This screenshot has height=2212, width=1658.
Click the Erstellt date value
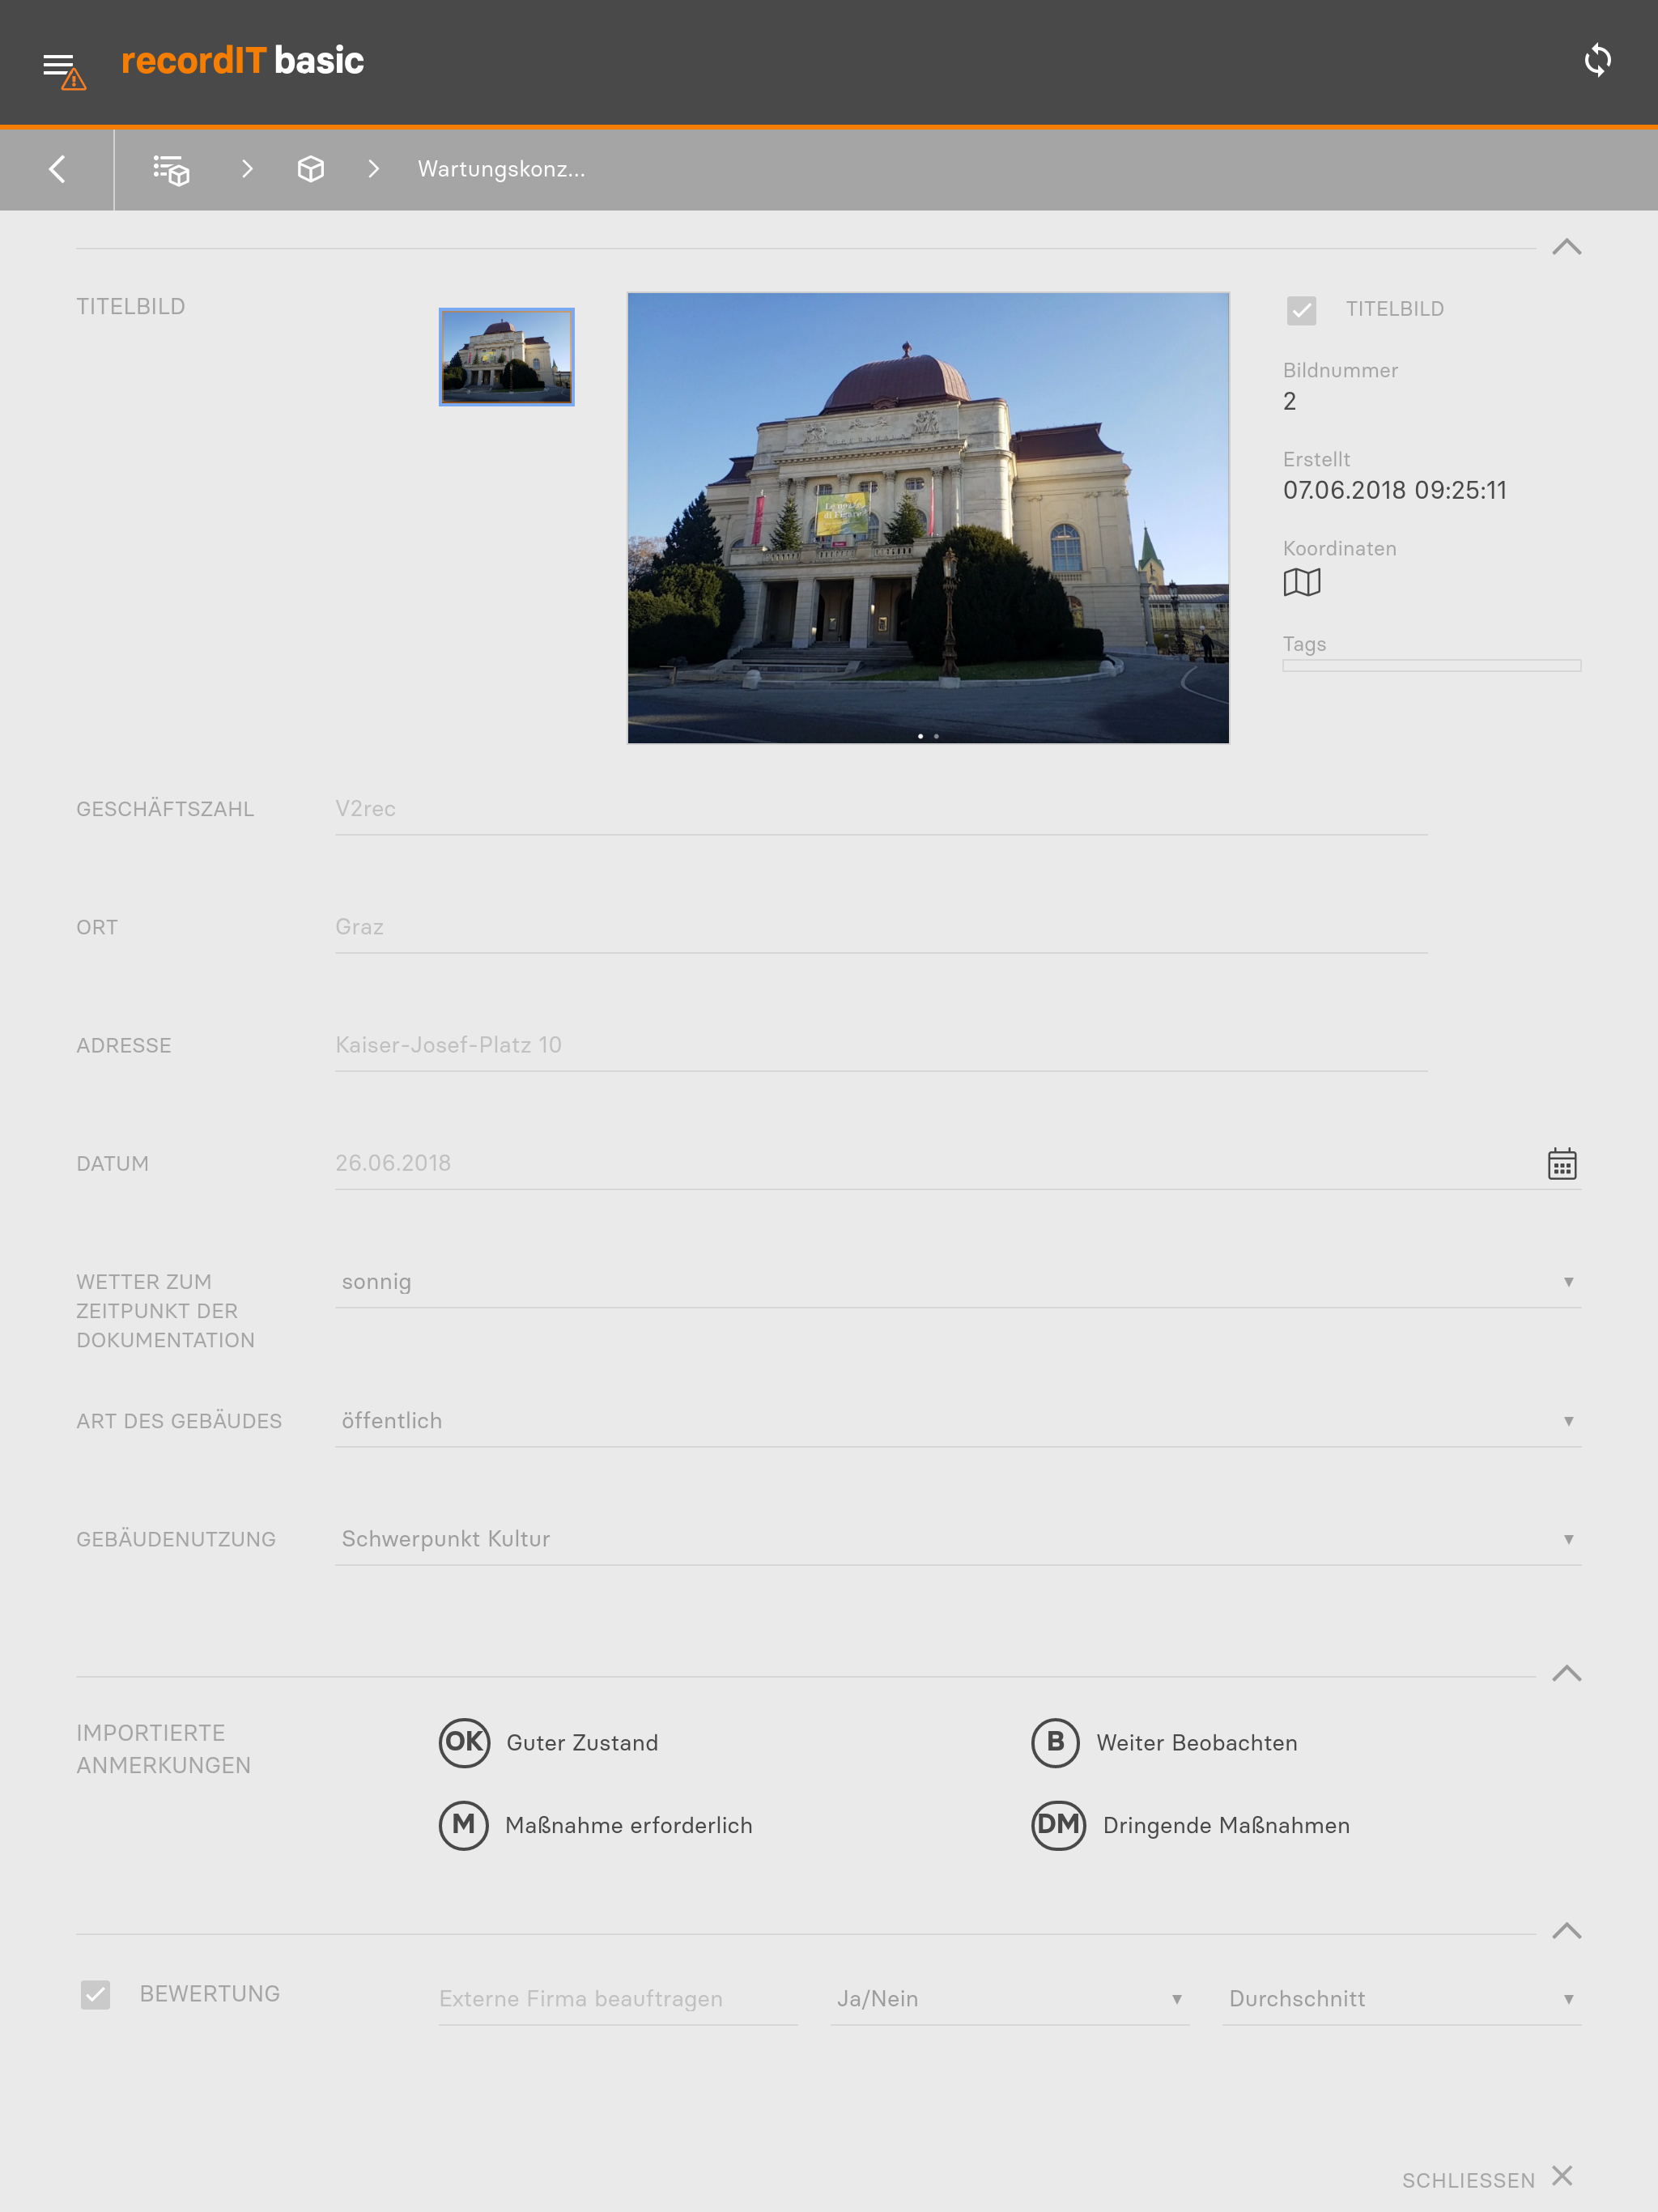click(x=1394, y=490)
